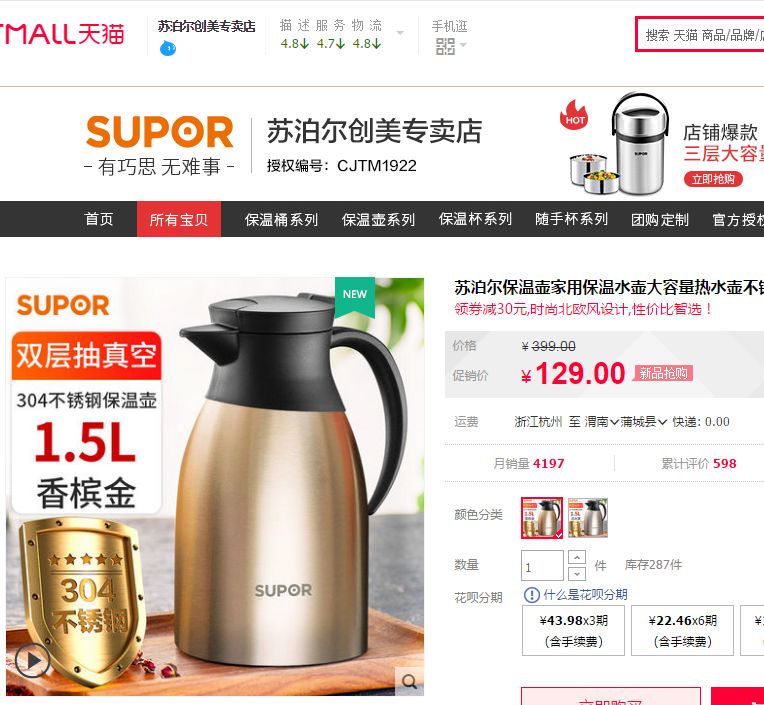
Task: Open the 蒲城县 district dropdown
Action: 643,421
